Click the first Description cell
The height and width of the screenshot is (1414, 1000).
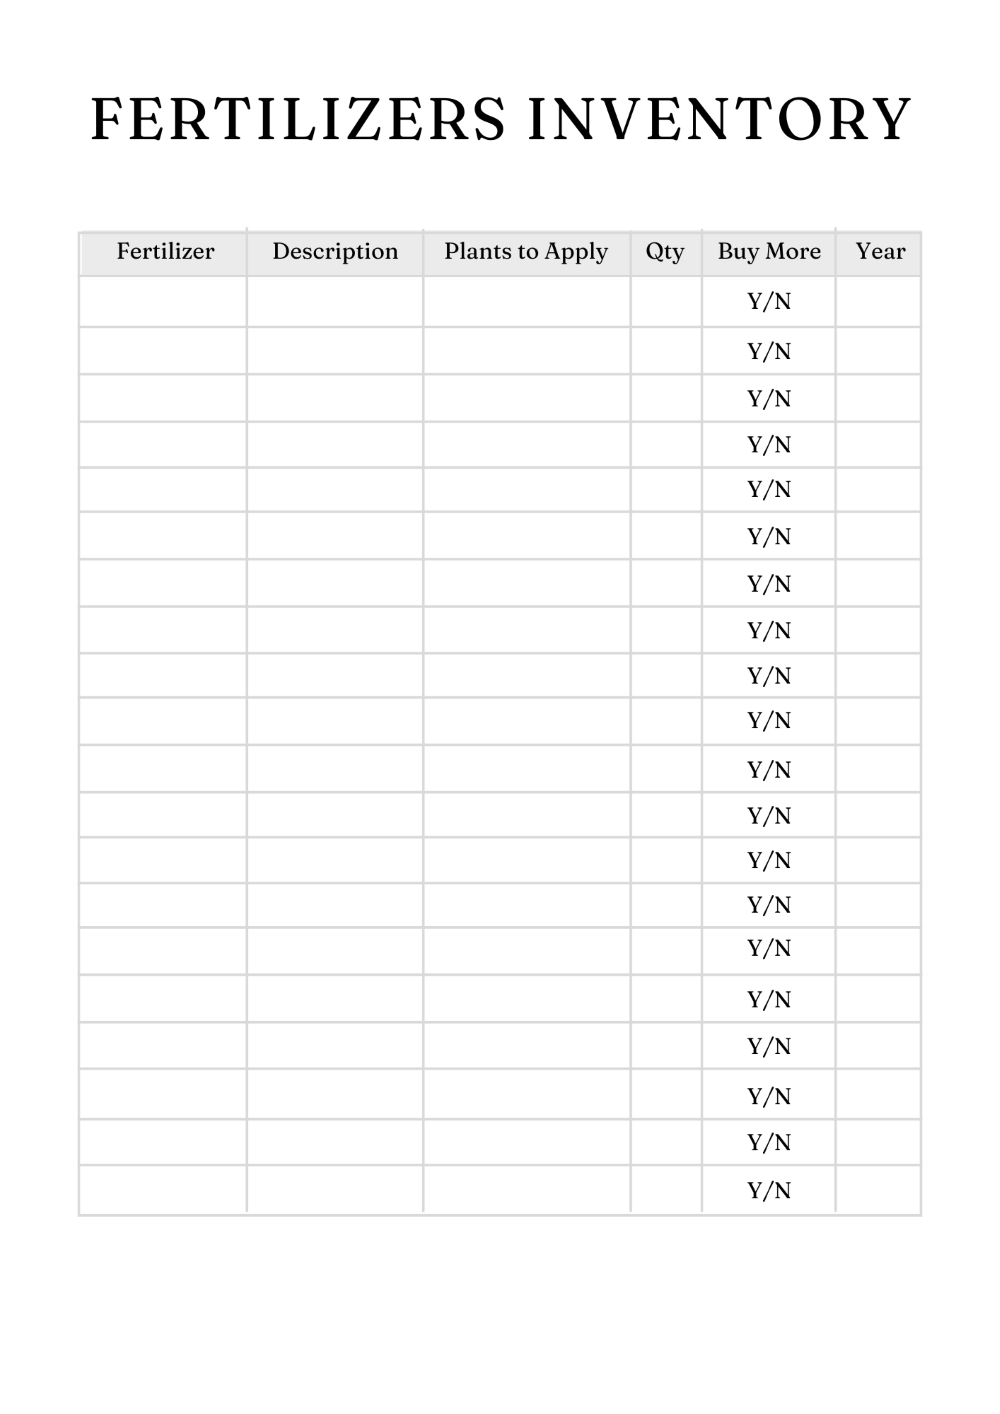(x=335, y=302)
